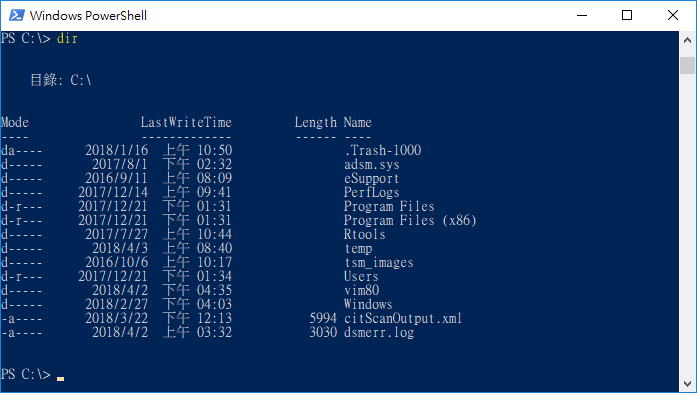The width and height of the screenshot is (697, 393).
Task: Minimize the Windows PowerShell window
Action: pyautogui.click(x=582, y=16)
